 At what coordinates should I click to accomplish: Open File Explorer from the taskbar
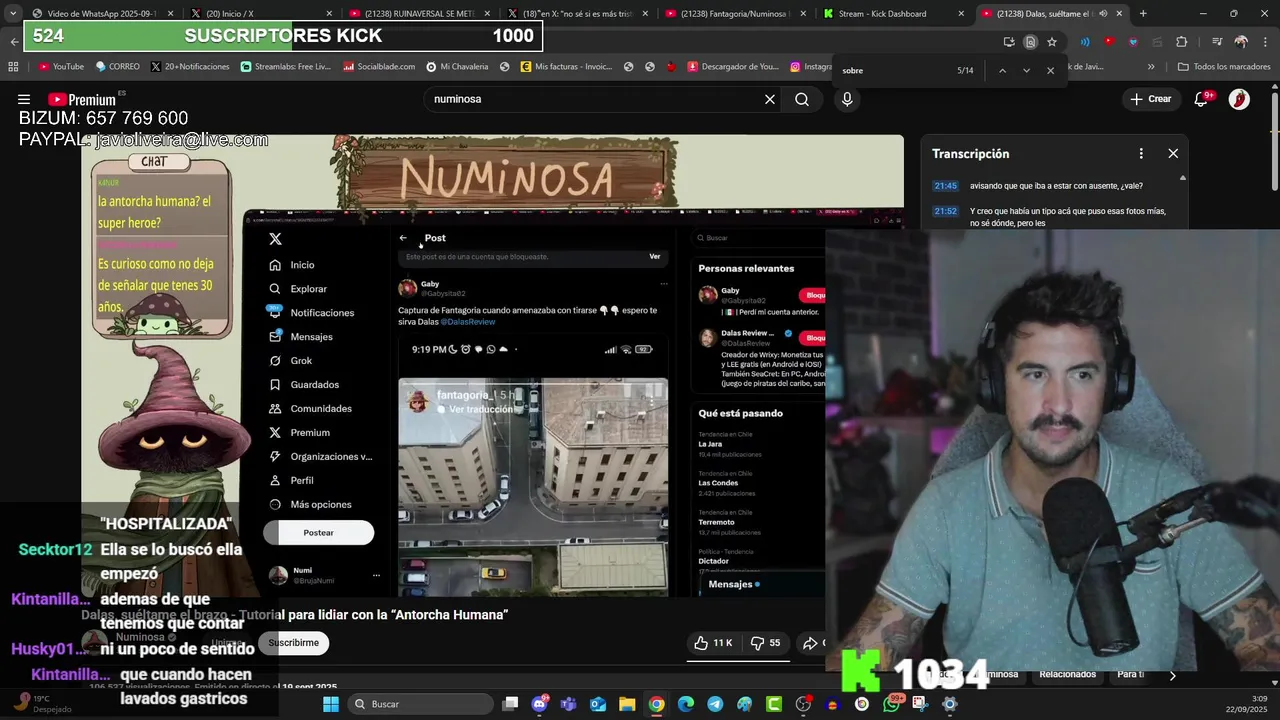[x=627, y=704]
